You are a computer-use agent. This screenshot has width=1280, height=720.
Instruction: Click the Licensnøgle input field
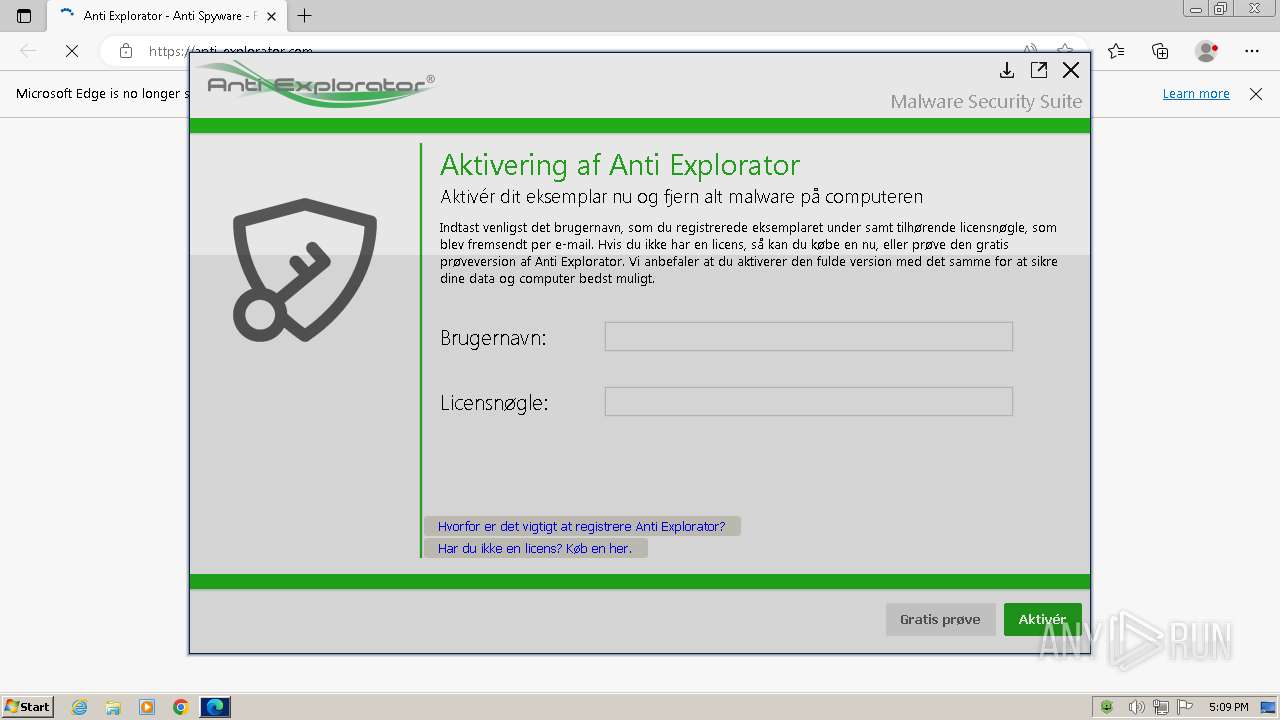tap(809, 401)
